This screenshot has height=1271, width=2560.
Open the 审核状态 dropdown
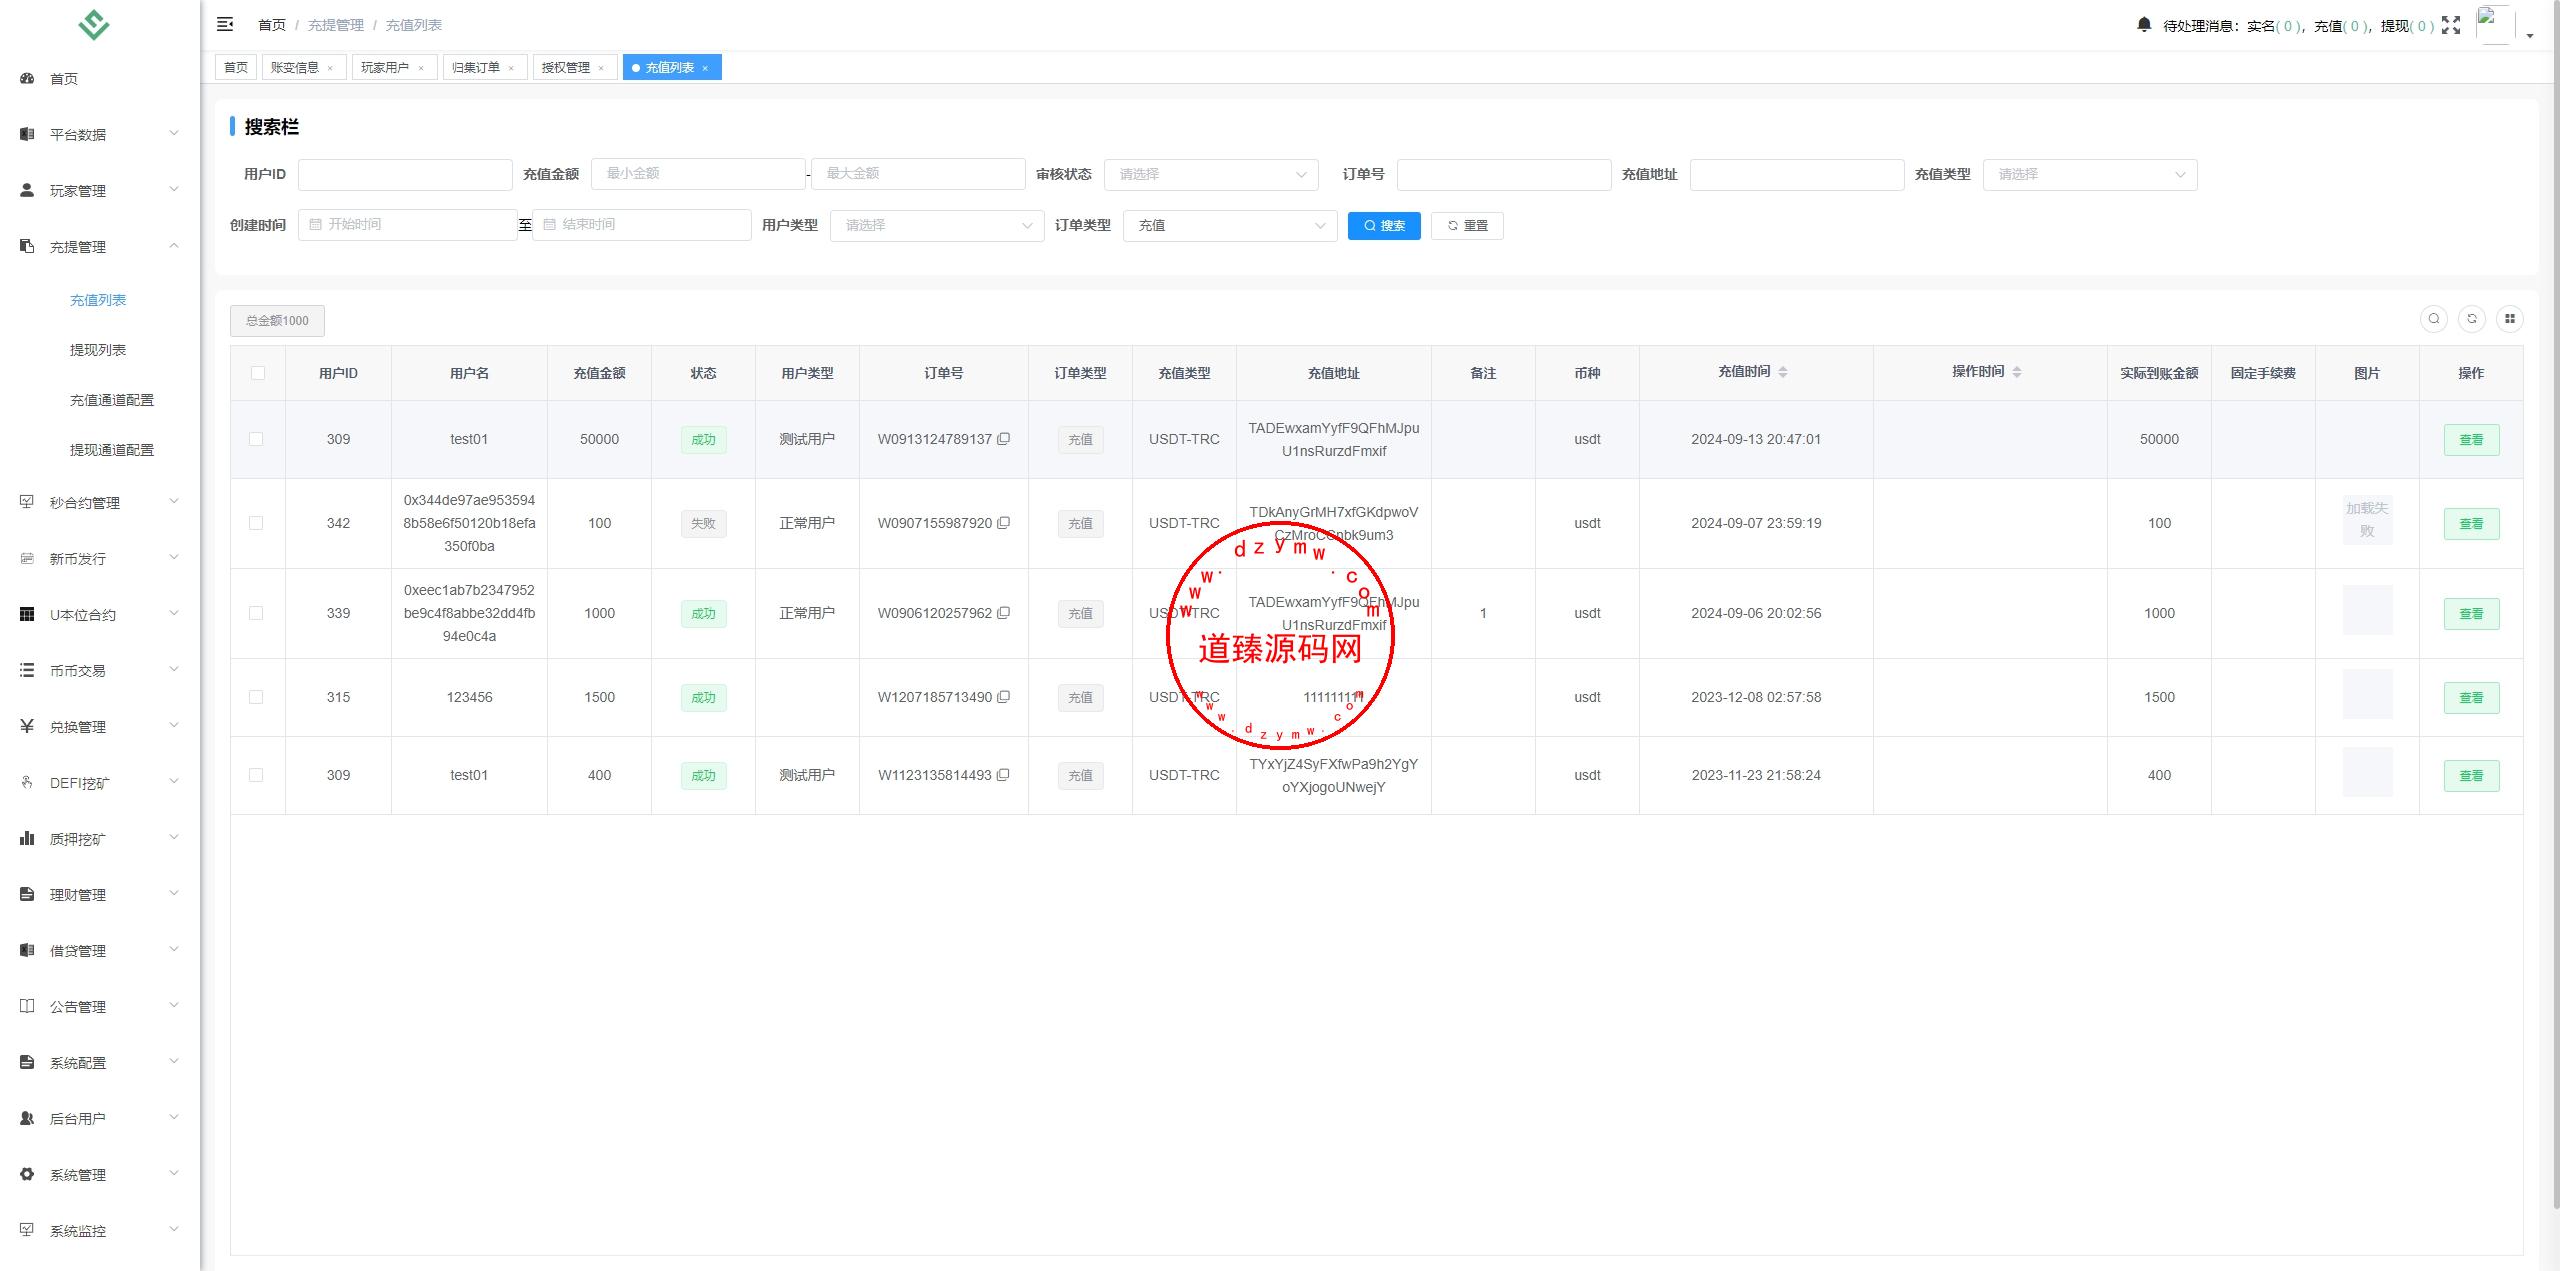click(1211, 174)
